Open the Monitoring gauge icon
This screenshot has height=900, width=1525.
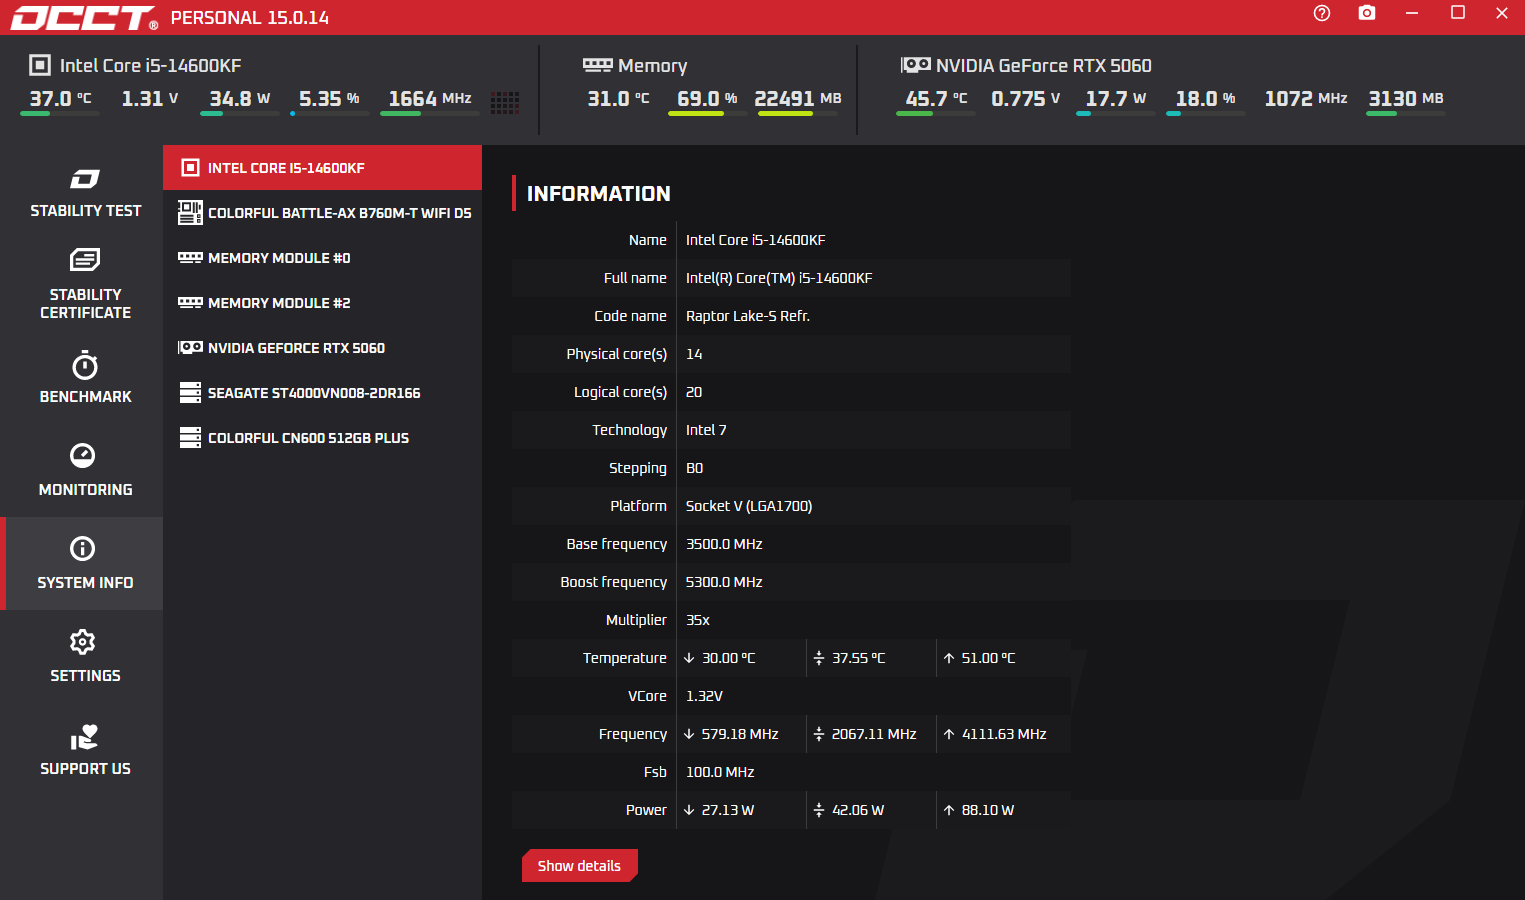(x=83, y=456)
